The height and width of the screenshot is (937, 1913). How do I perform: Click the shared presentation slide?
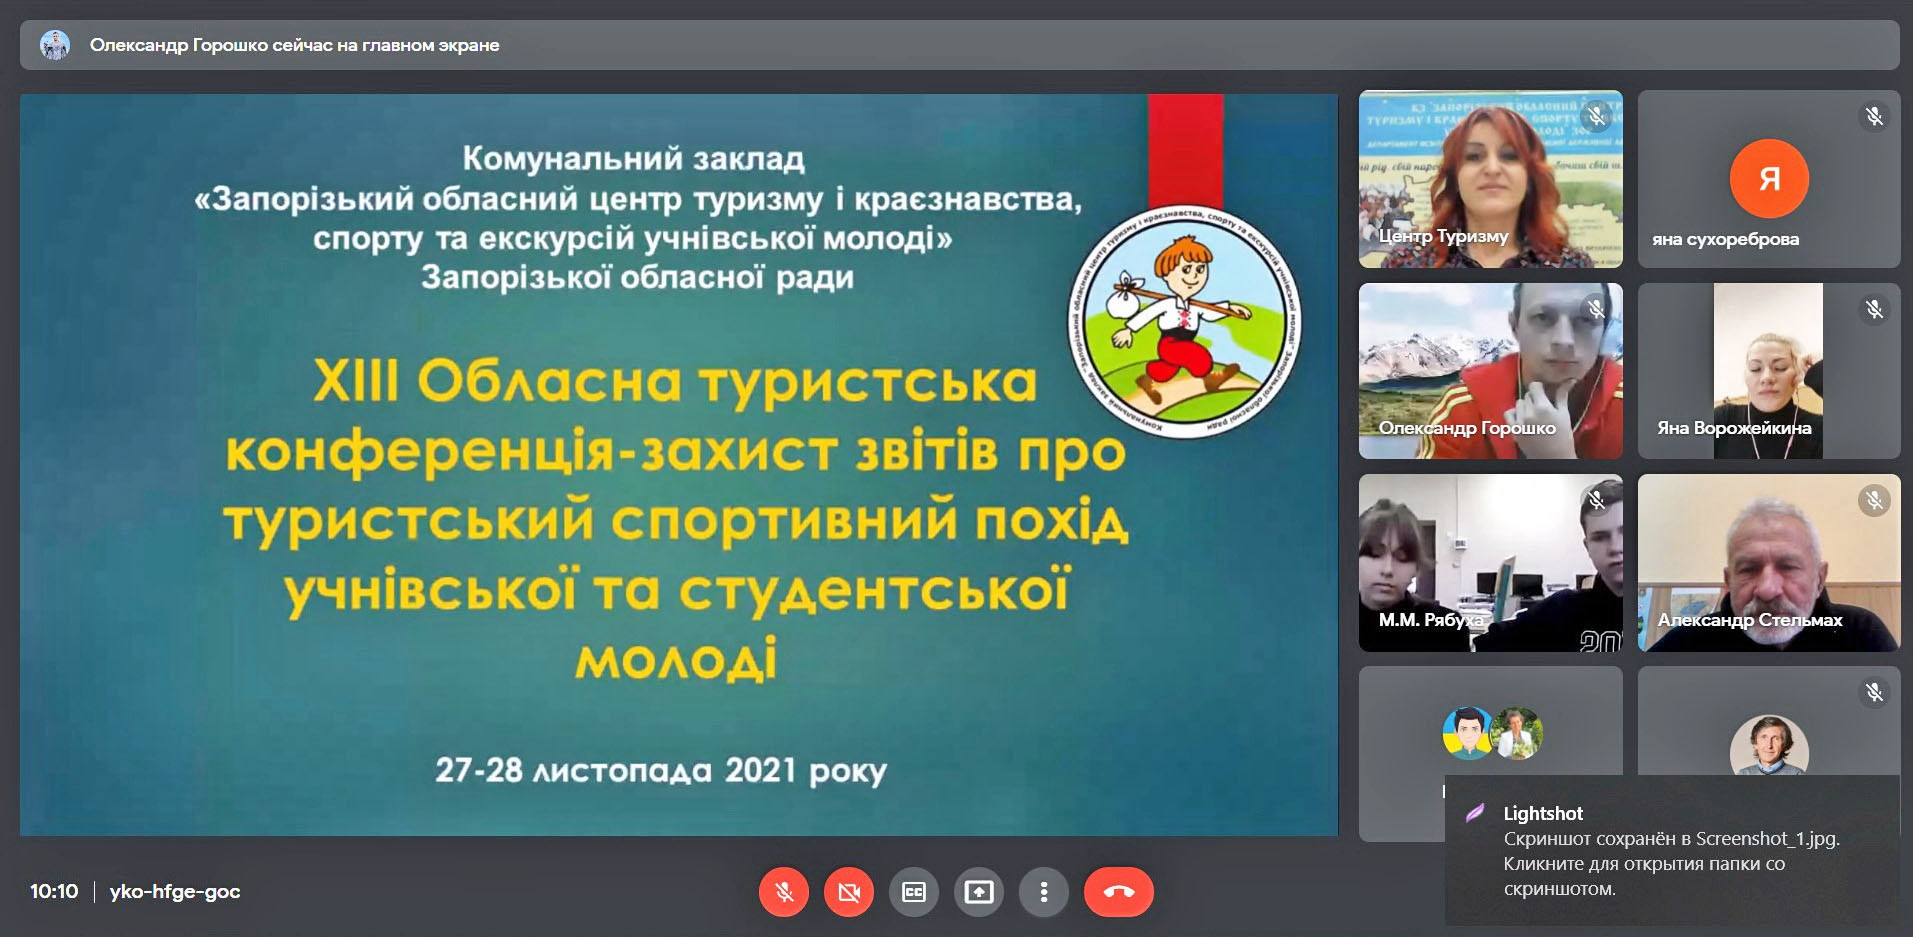click(678, 465)
